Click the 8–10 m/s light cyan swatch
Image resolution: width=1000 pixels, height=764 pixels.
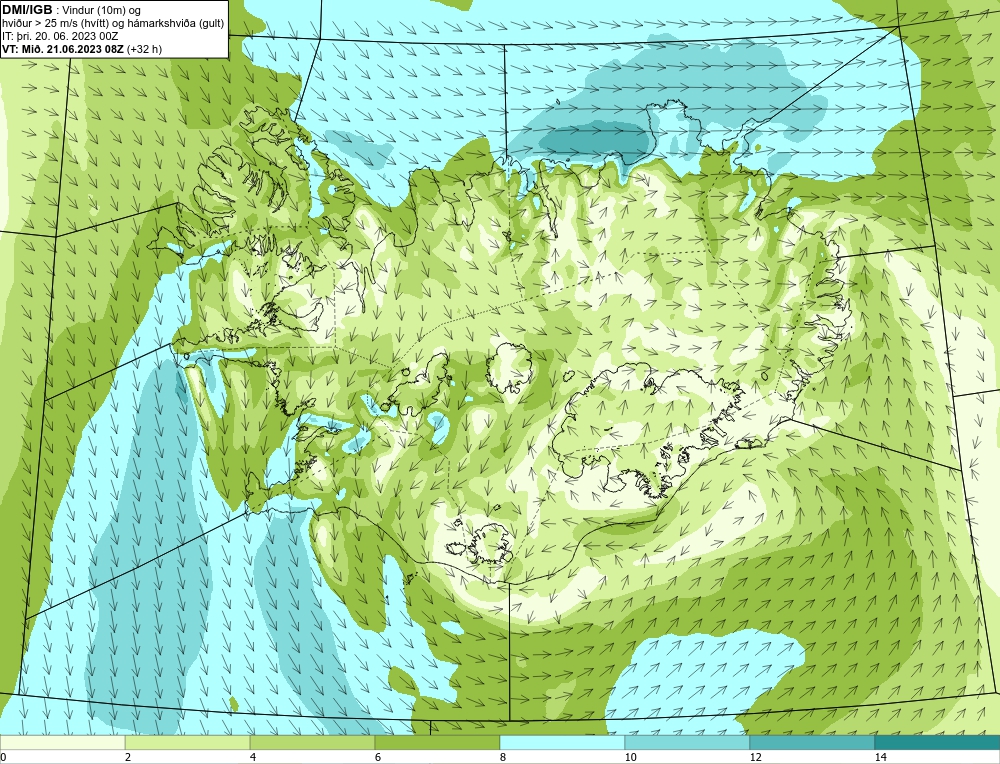coord(562,743)
